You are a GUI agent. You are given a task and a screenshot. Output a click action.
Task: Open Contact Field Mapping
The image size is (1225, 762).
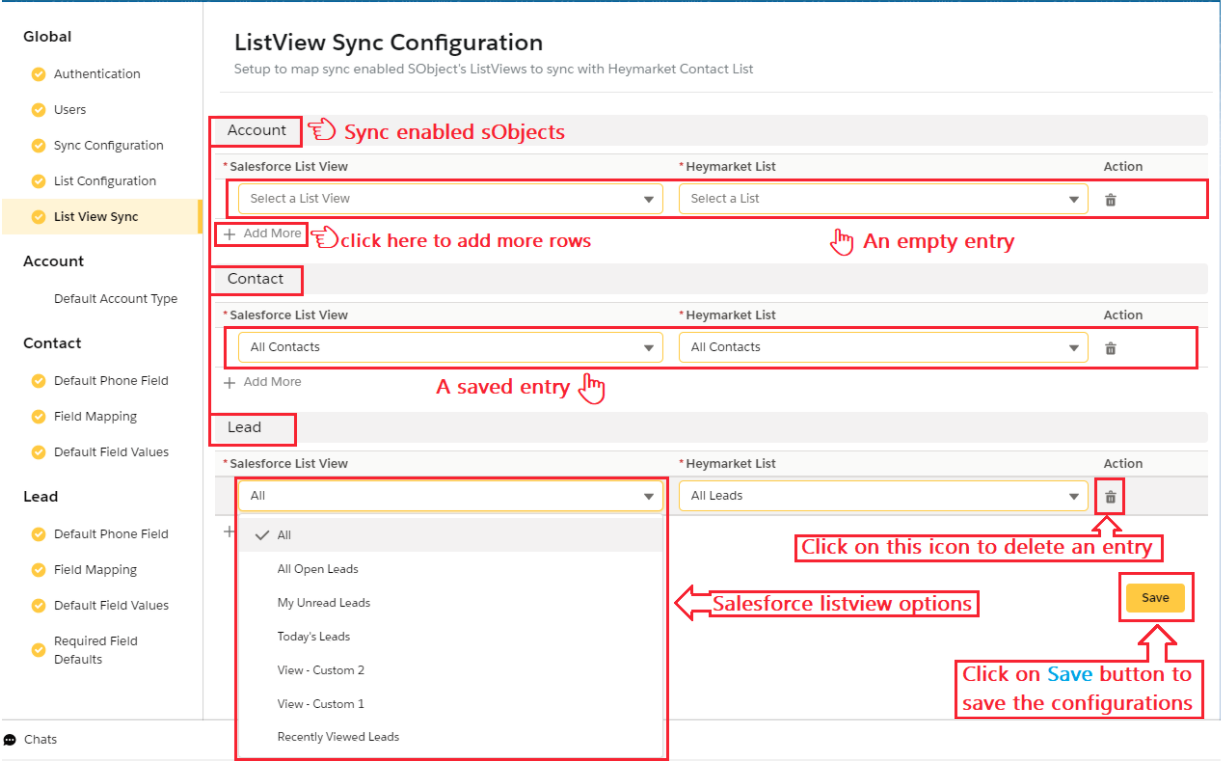coord(95,417)
